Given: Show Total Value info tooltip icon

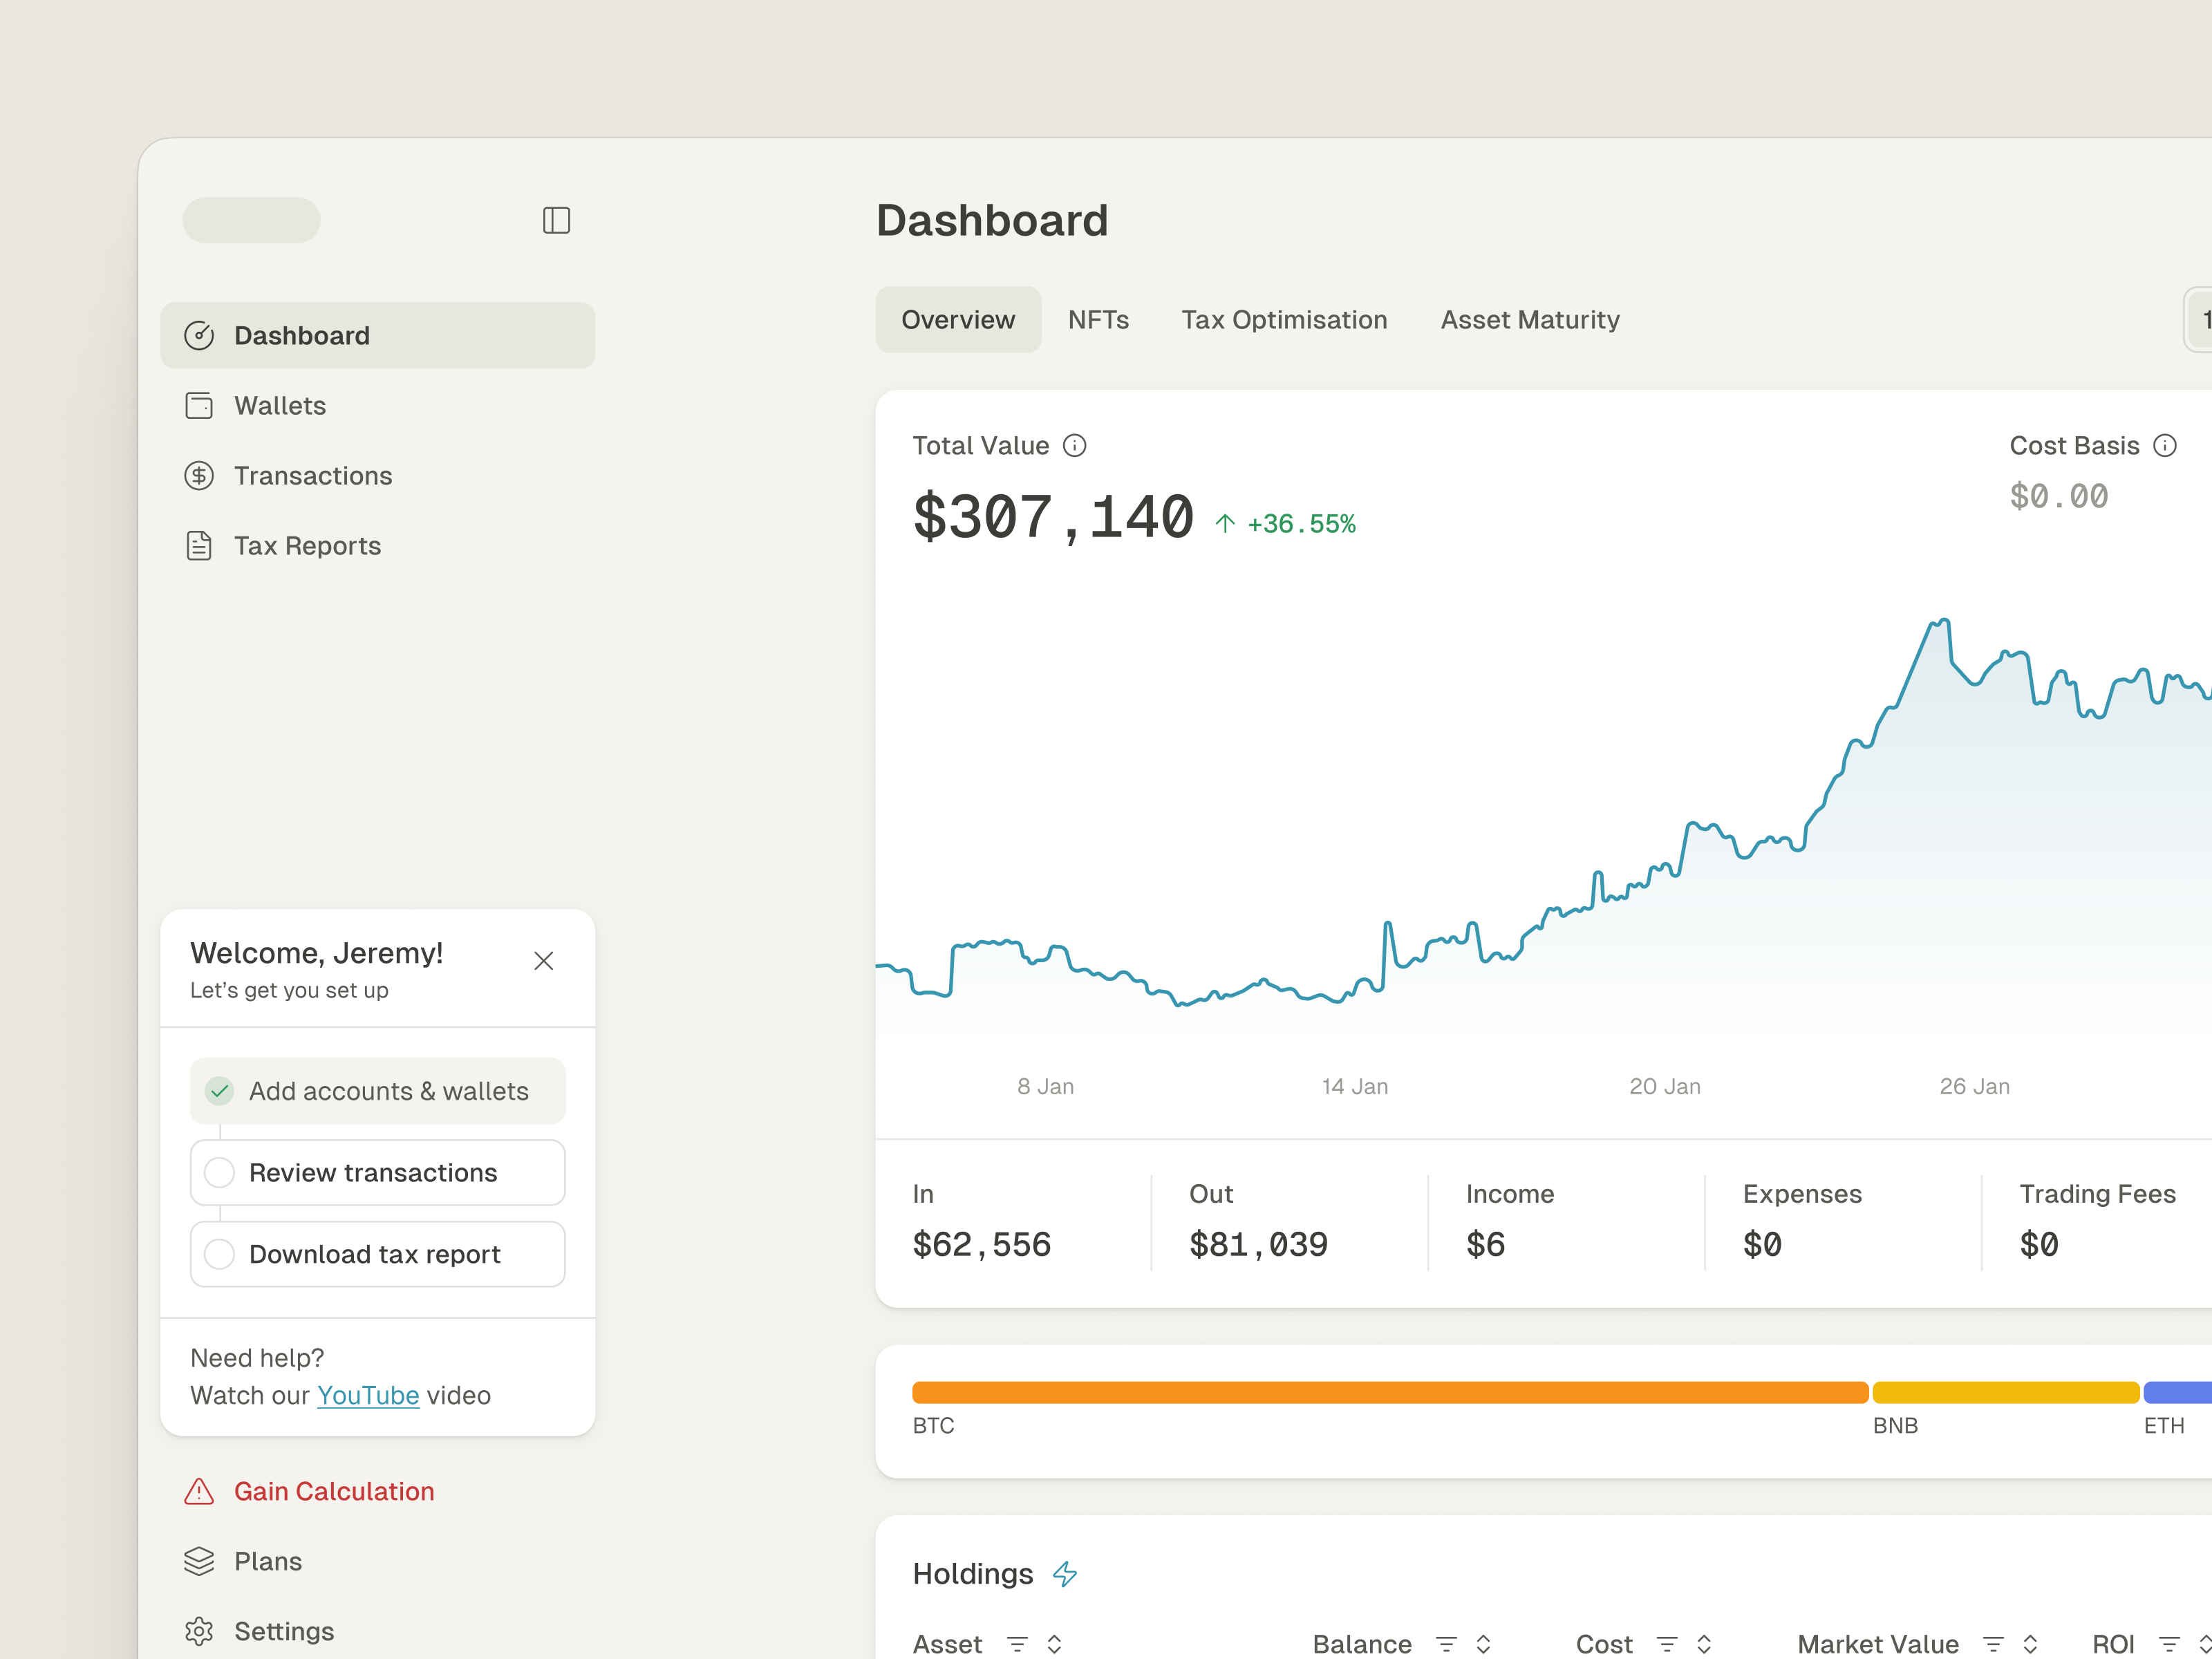Looking at the screenshot, I should tap(1074, 445).
